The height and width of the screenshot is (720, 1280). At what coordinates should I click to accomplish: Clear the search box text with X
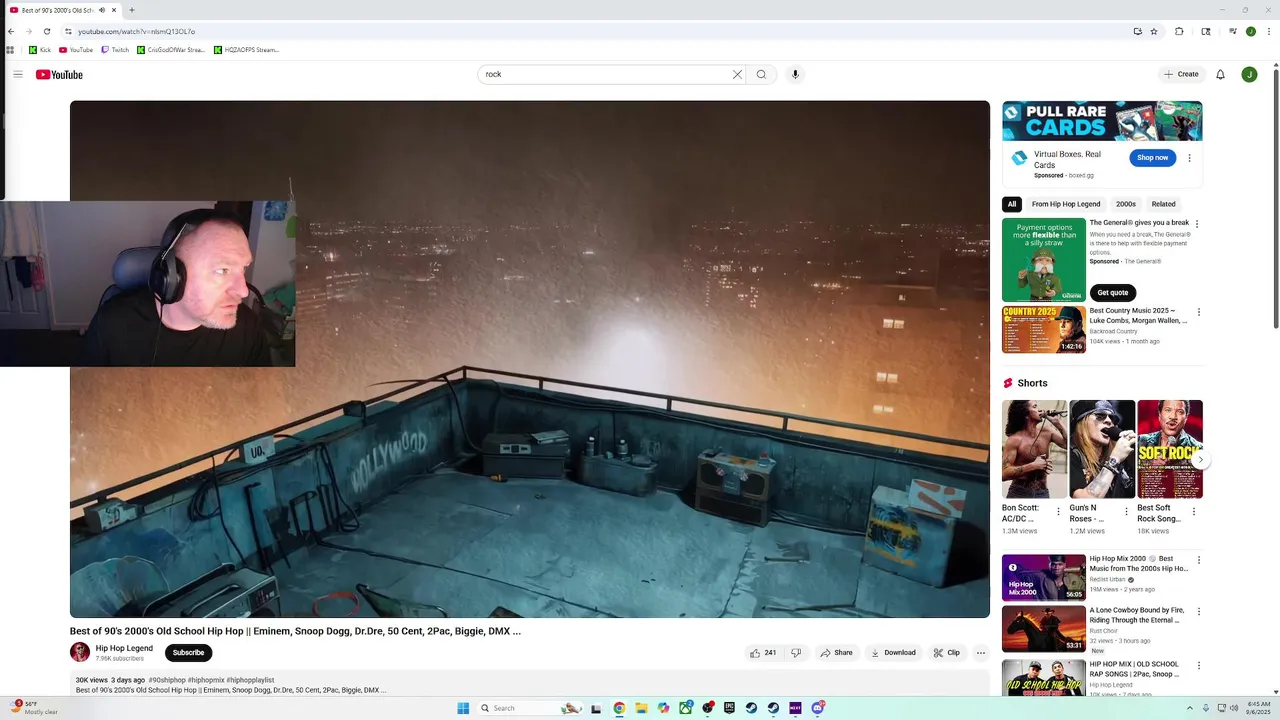pos(737,74)
